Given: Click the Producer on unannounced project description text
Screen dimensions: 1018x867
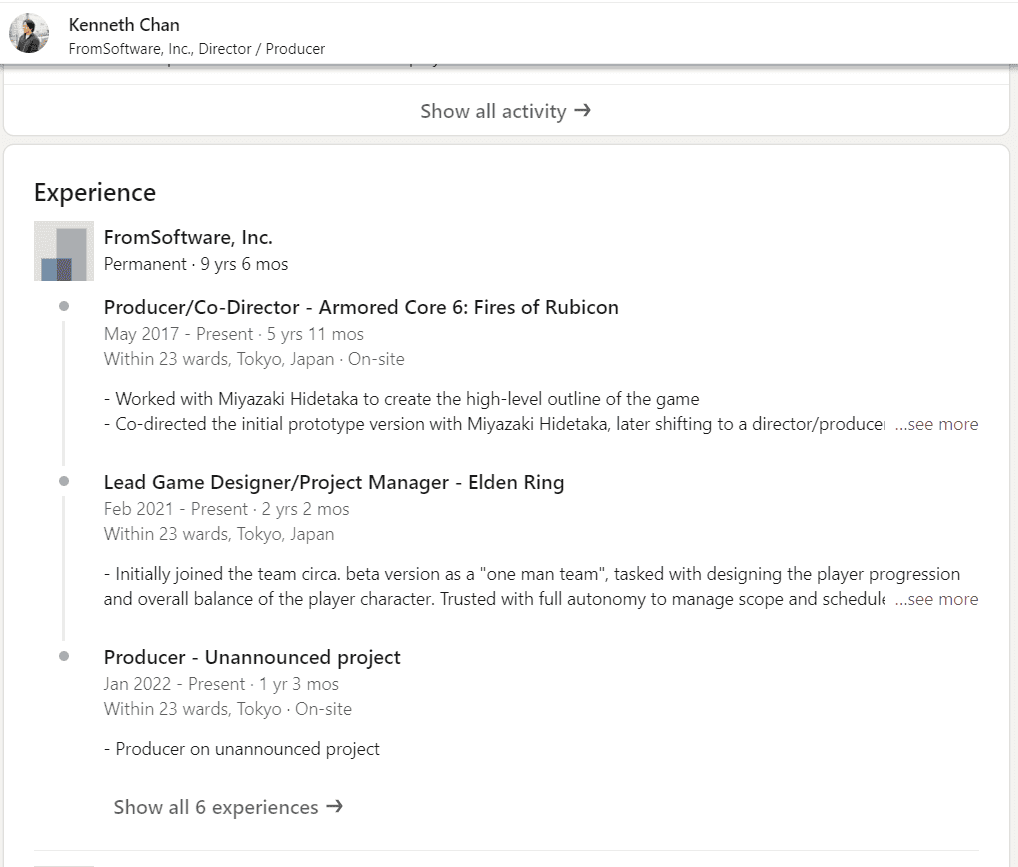Looking at the screenshot, I should (x=242, y=749).
